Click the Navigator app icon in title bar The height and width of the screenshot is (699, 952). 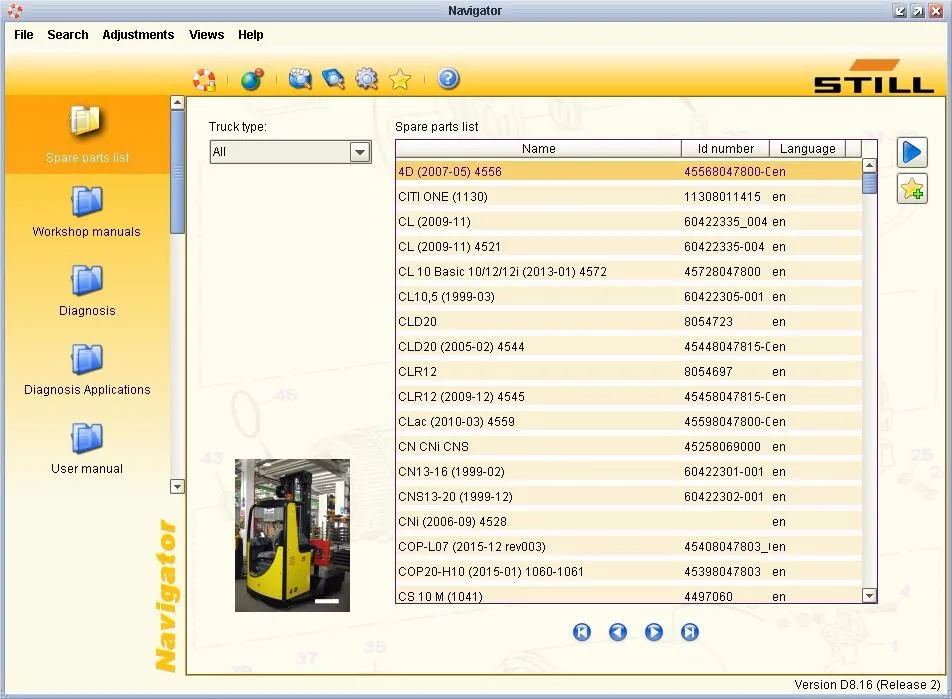click(x=15, y=10)
